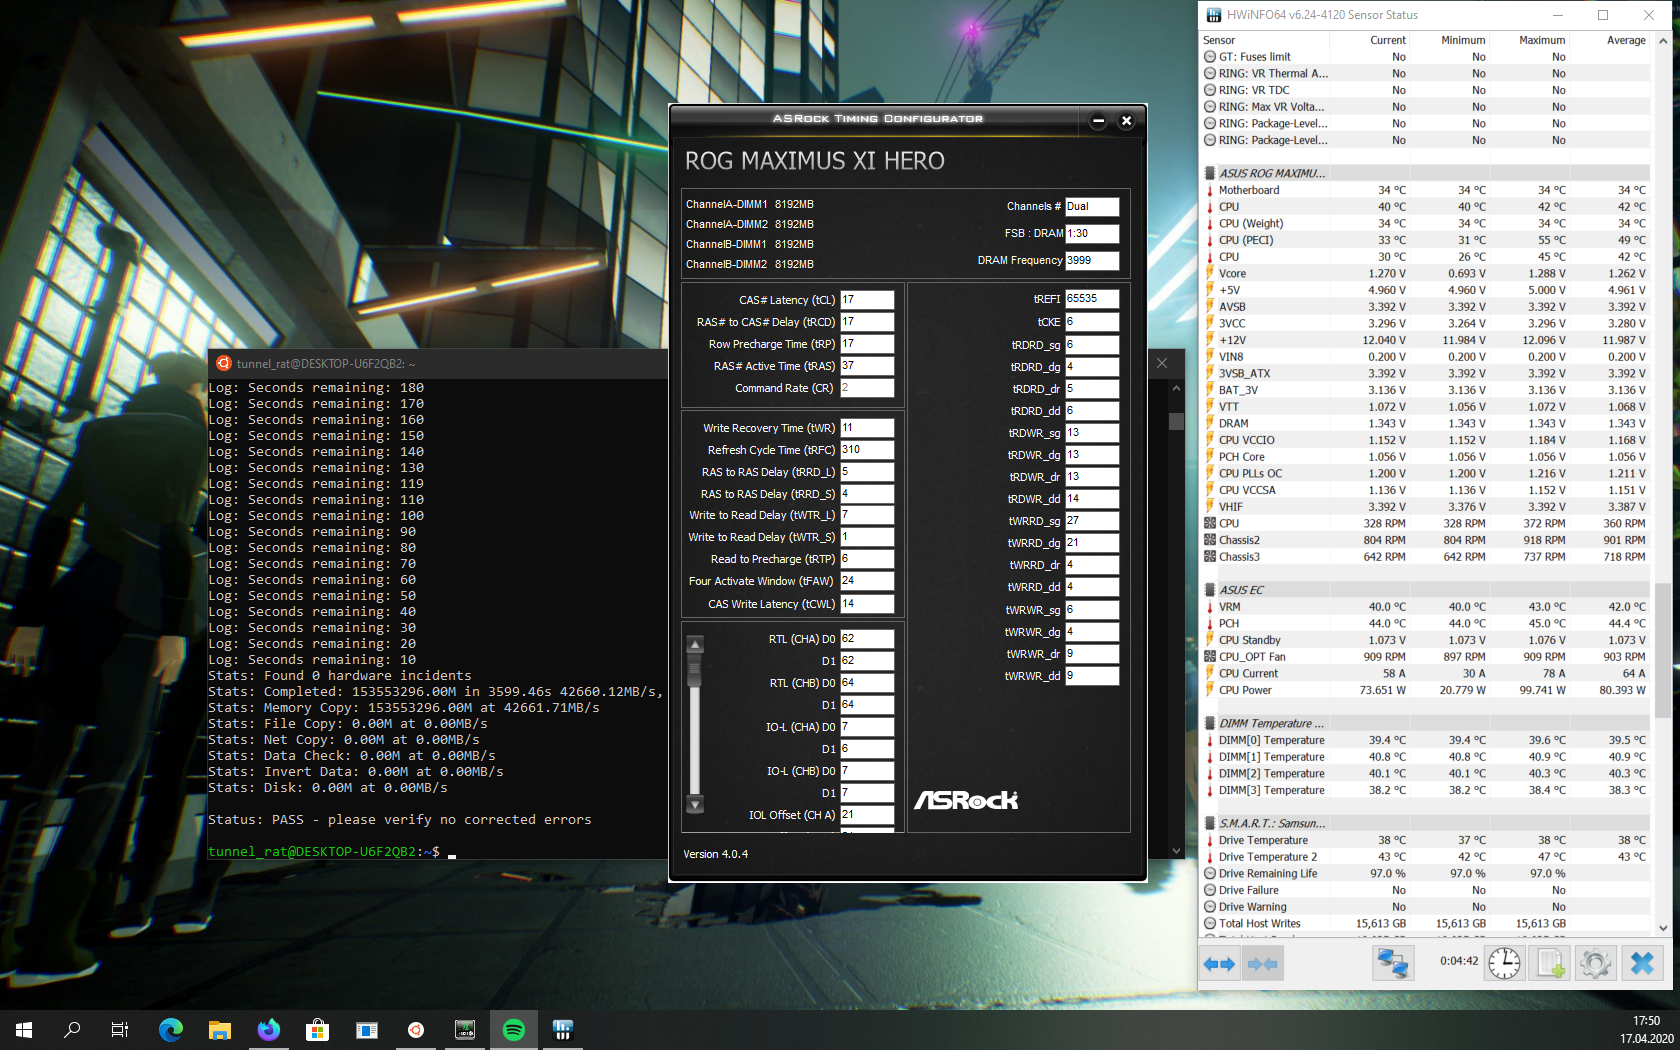This screenshot has height=1050, width=1680.
Task: Select the S.M.A.R.T.: Samsun... group header
Action: [1425, 823]
